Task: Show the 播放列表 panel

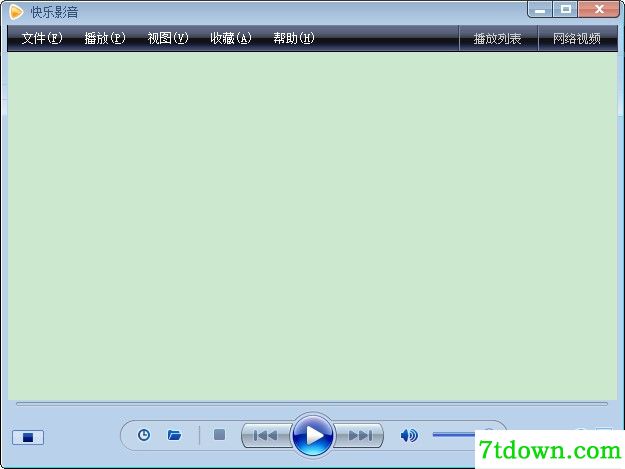Action: coord(497,39)
